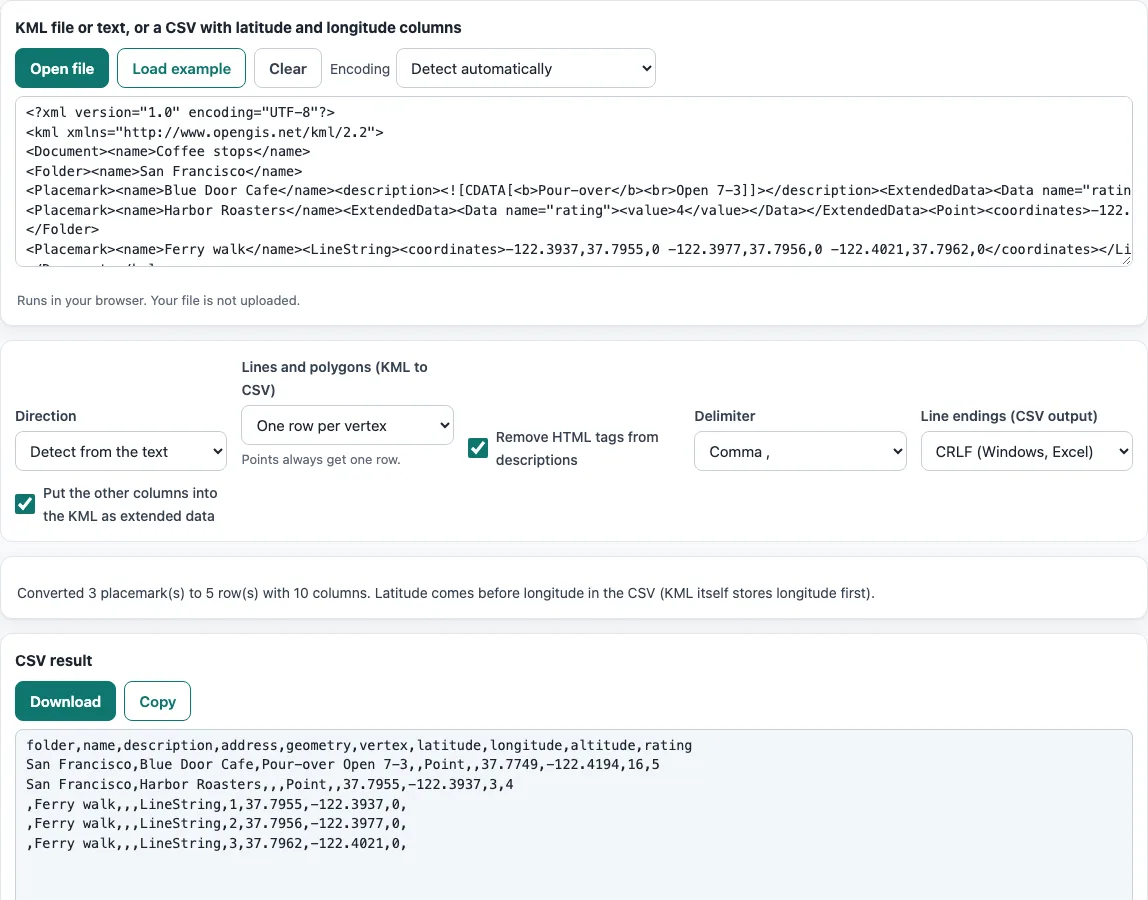The height and width of the screenshot is (900, 1148).
Task: Click inside the CSV result output area
Action: tap(574, 814)
